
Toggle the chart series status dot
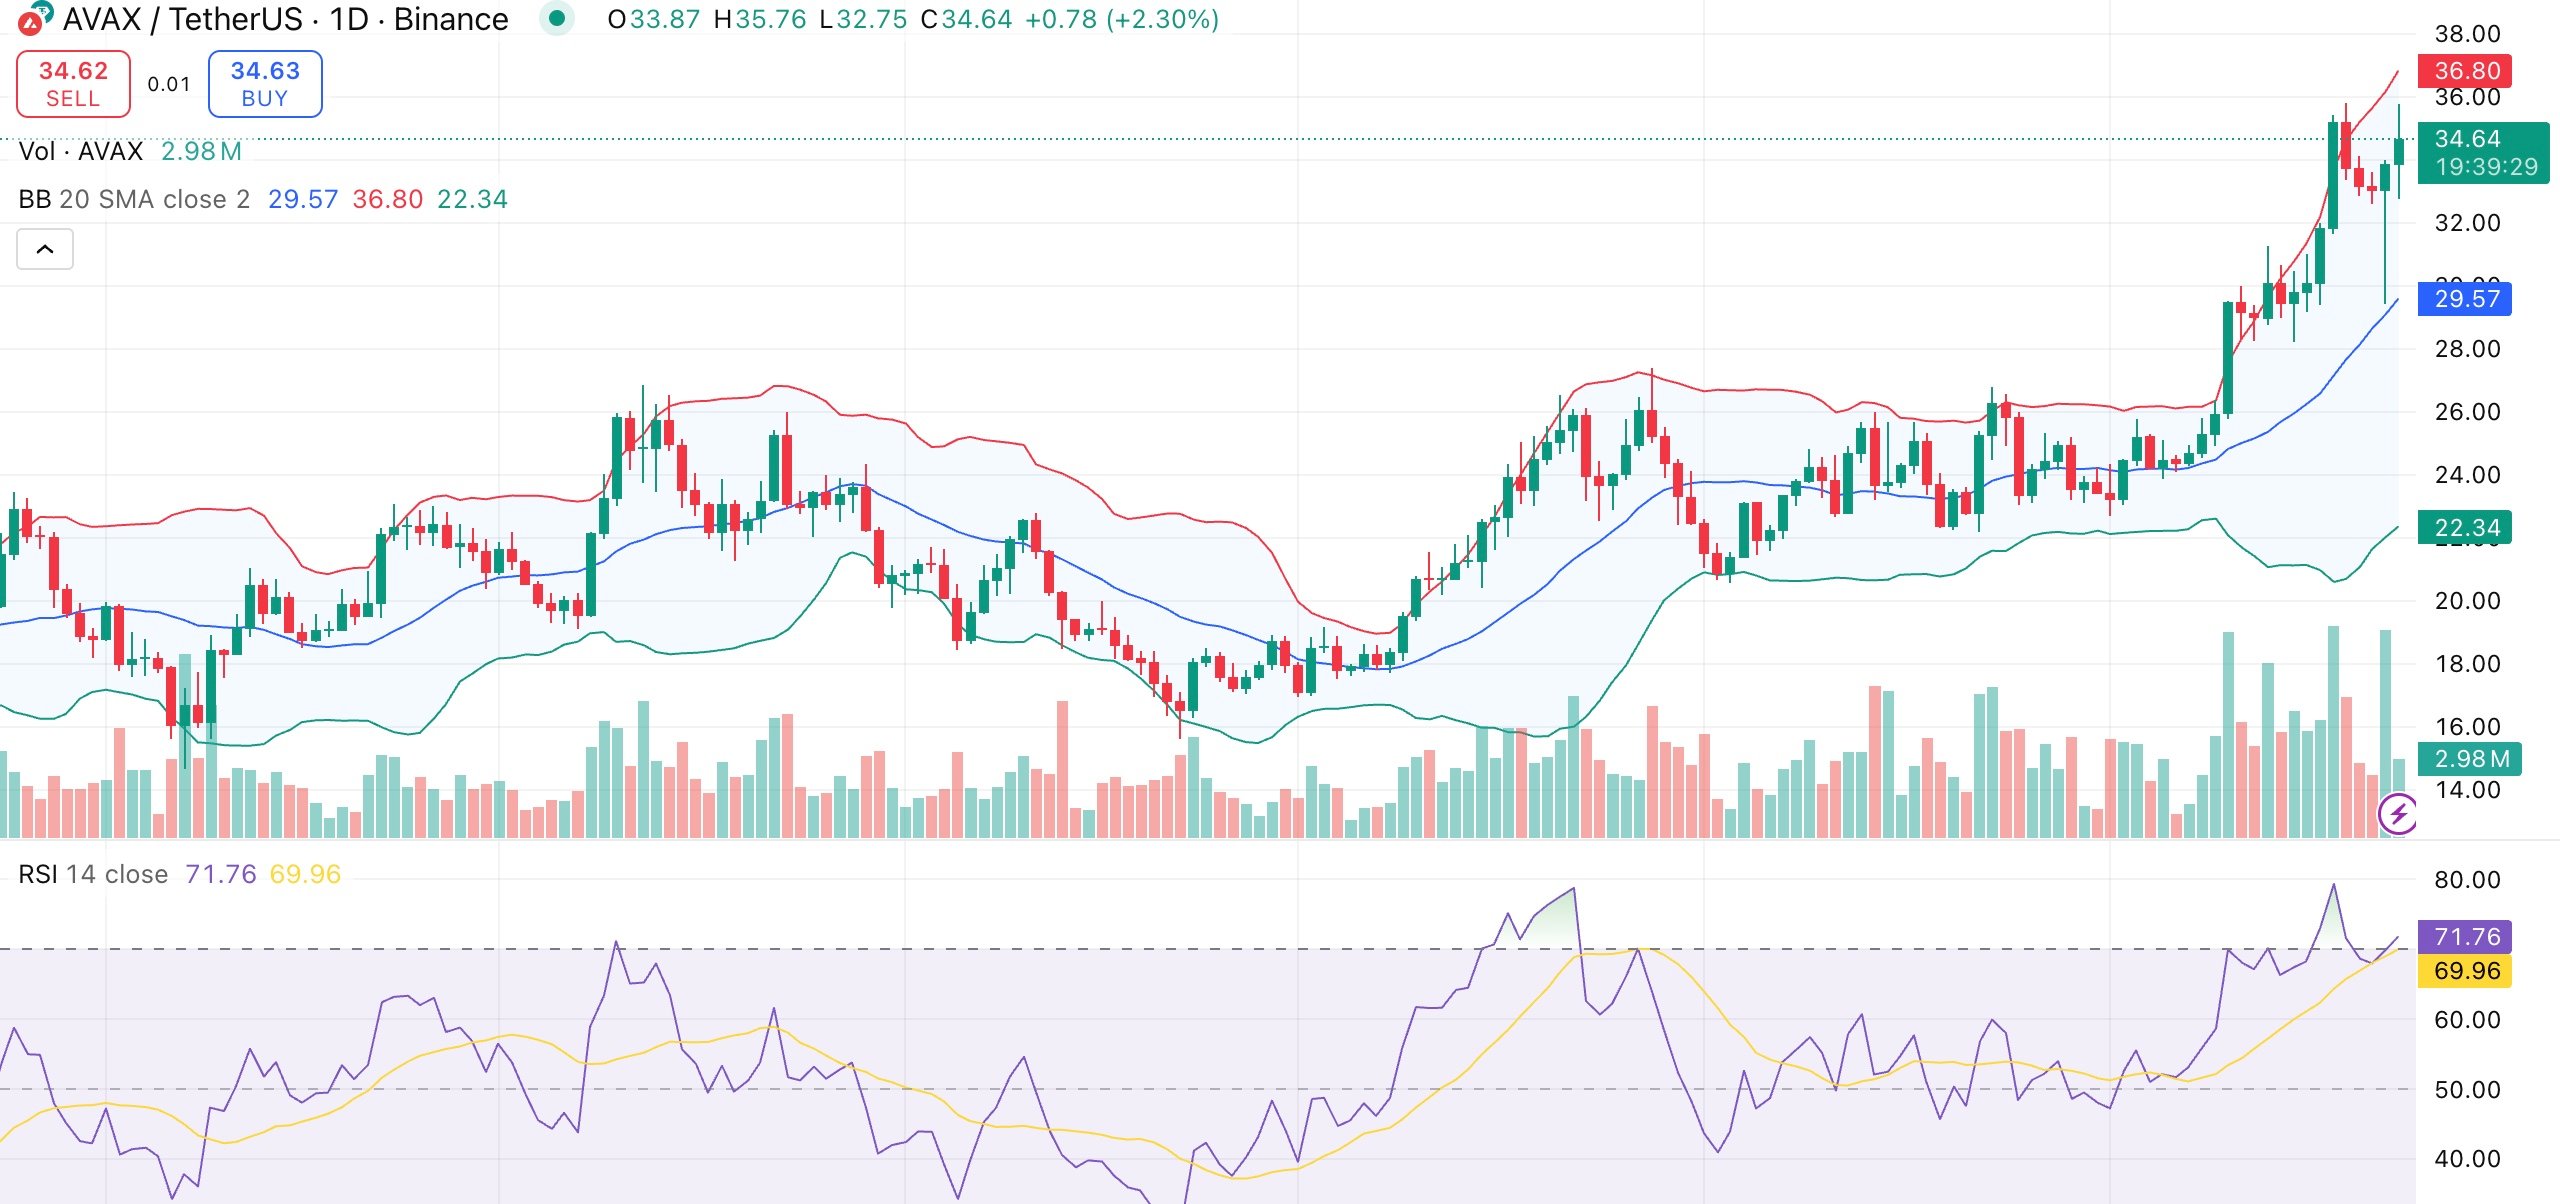point(557,18)
